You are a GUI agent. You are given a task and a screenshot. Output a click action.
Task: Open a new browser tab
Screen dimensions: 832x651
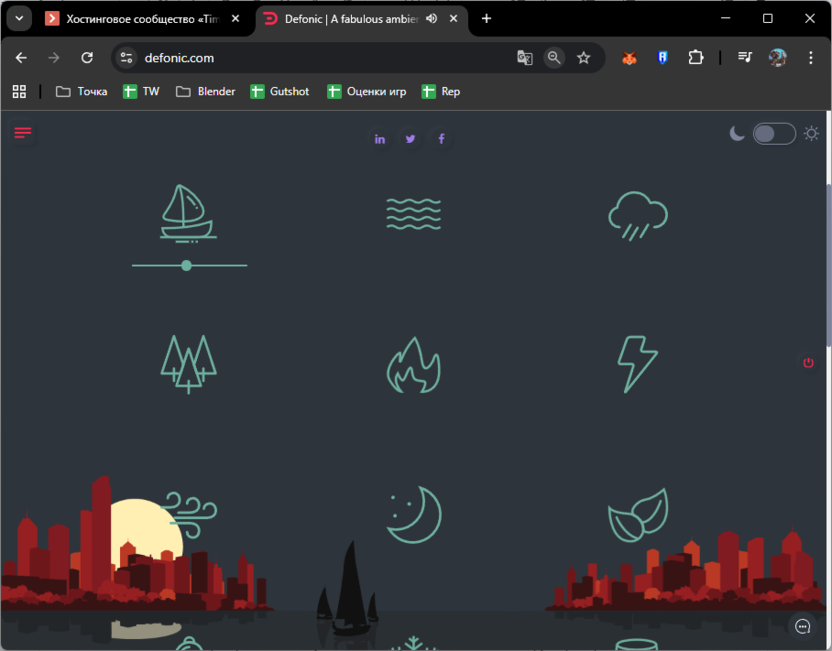point(486,19)
